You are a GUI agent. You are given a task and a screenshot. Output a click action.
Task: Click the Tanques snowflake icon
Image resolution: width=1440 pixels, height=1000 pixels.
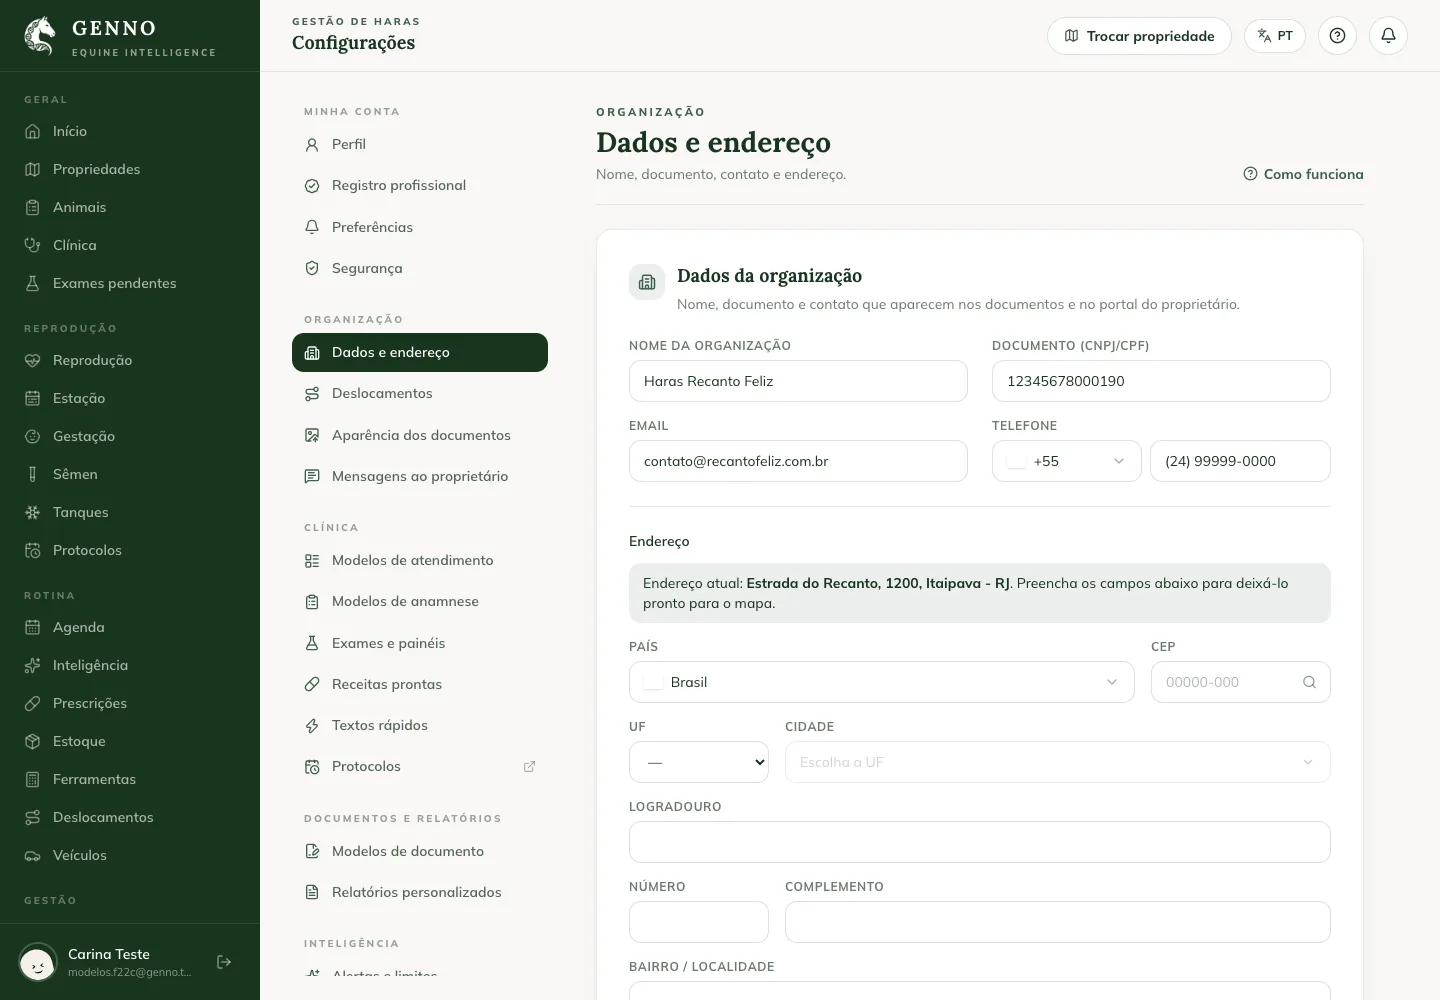coord(32,512)
